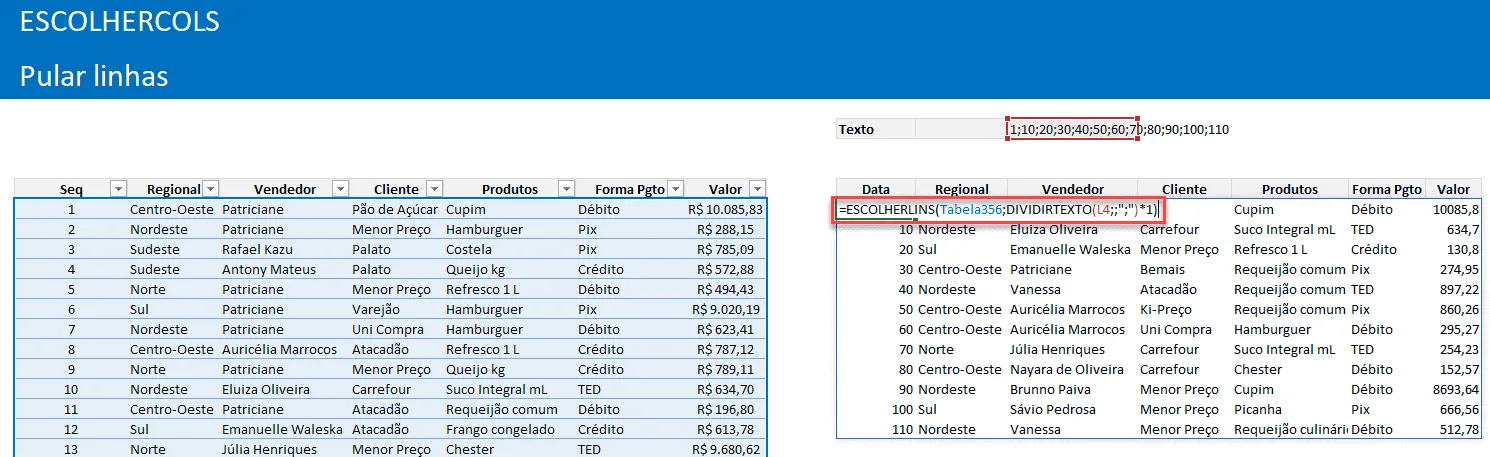Select the Vendedor header in right table
The image size is (1490, 457).
(1072, 189)
